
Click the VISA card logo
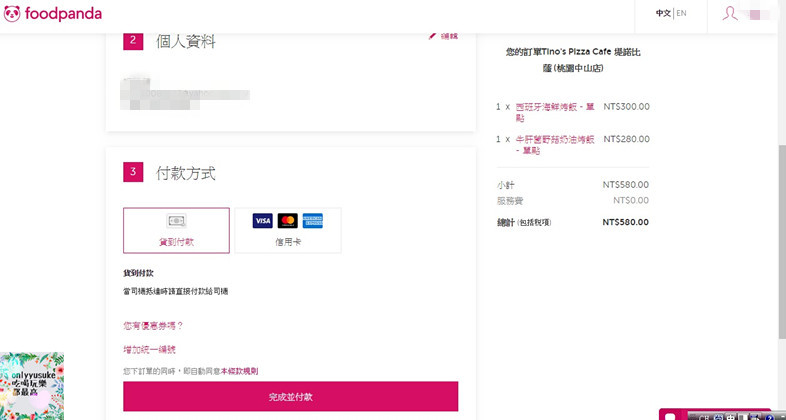263,221
